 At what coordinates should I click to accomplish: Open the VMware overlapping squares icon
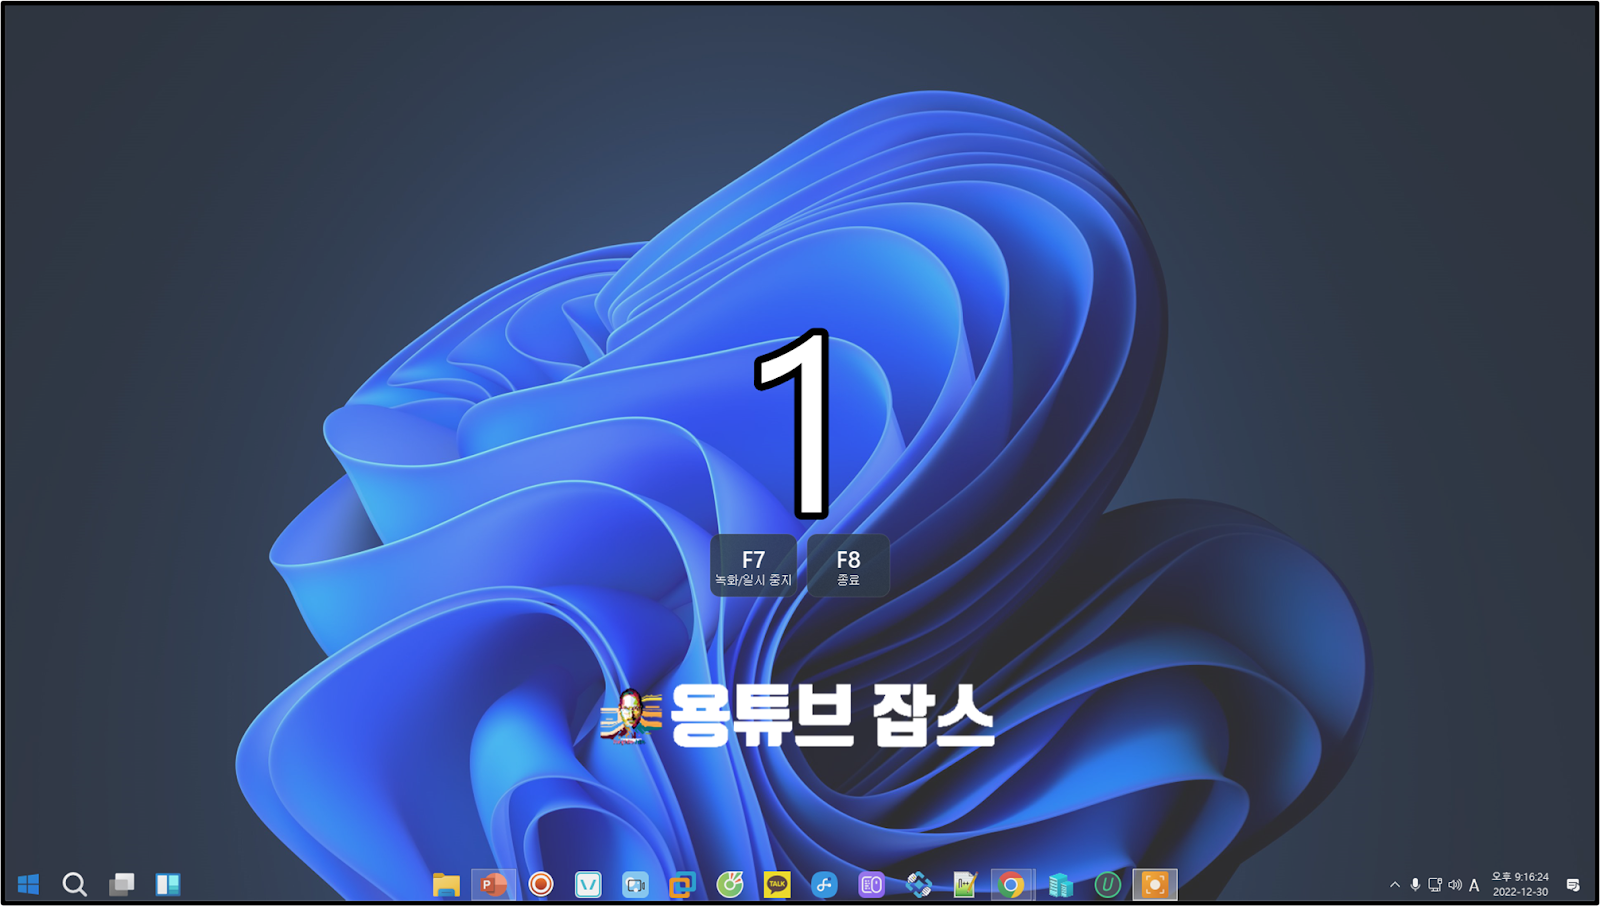682,884
